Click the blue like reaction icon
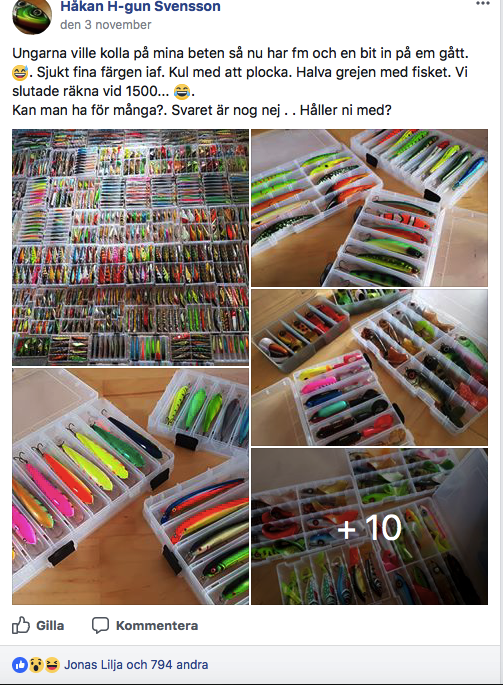The image size is (503, 685). point(20,665)
